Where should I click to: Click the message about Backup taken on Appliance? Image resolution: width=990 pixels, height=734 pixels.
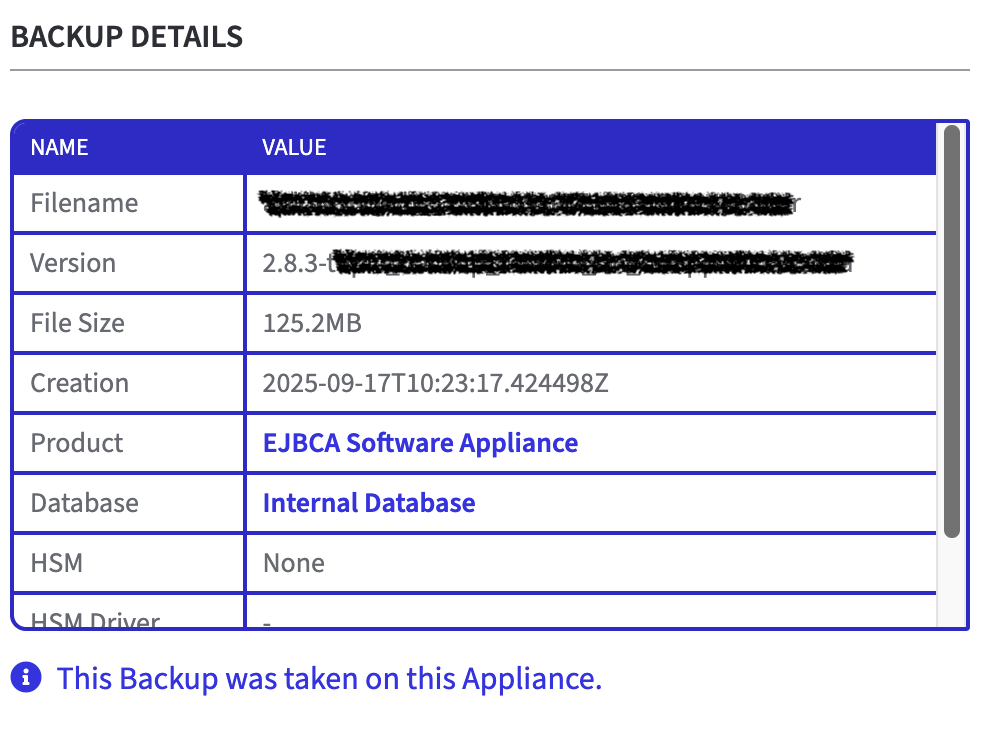(330, 678)
